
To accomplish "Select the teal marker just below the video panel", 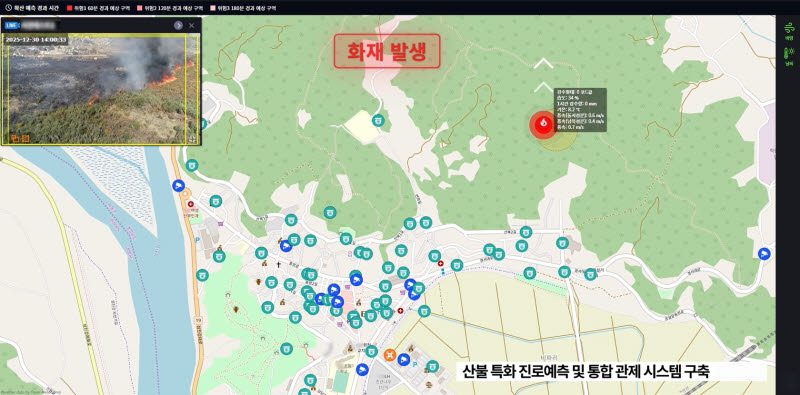I will pos(192,165).
